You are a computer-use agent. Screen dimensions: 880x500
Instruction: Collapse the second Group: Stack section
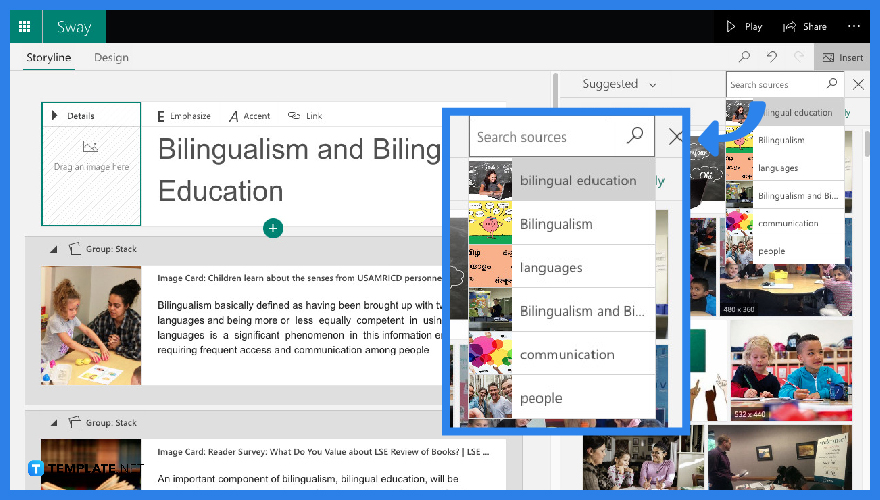point(53,423)
